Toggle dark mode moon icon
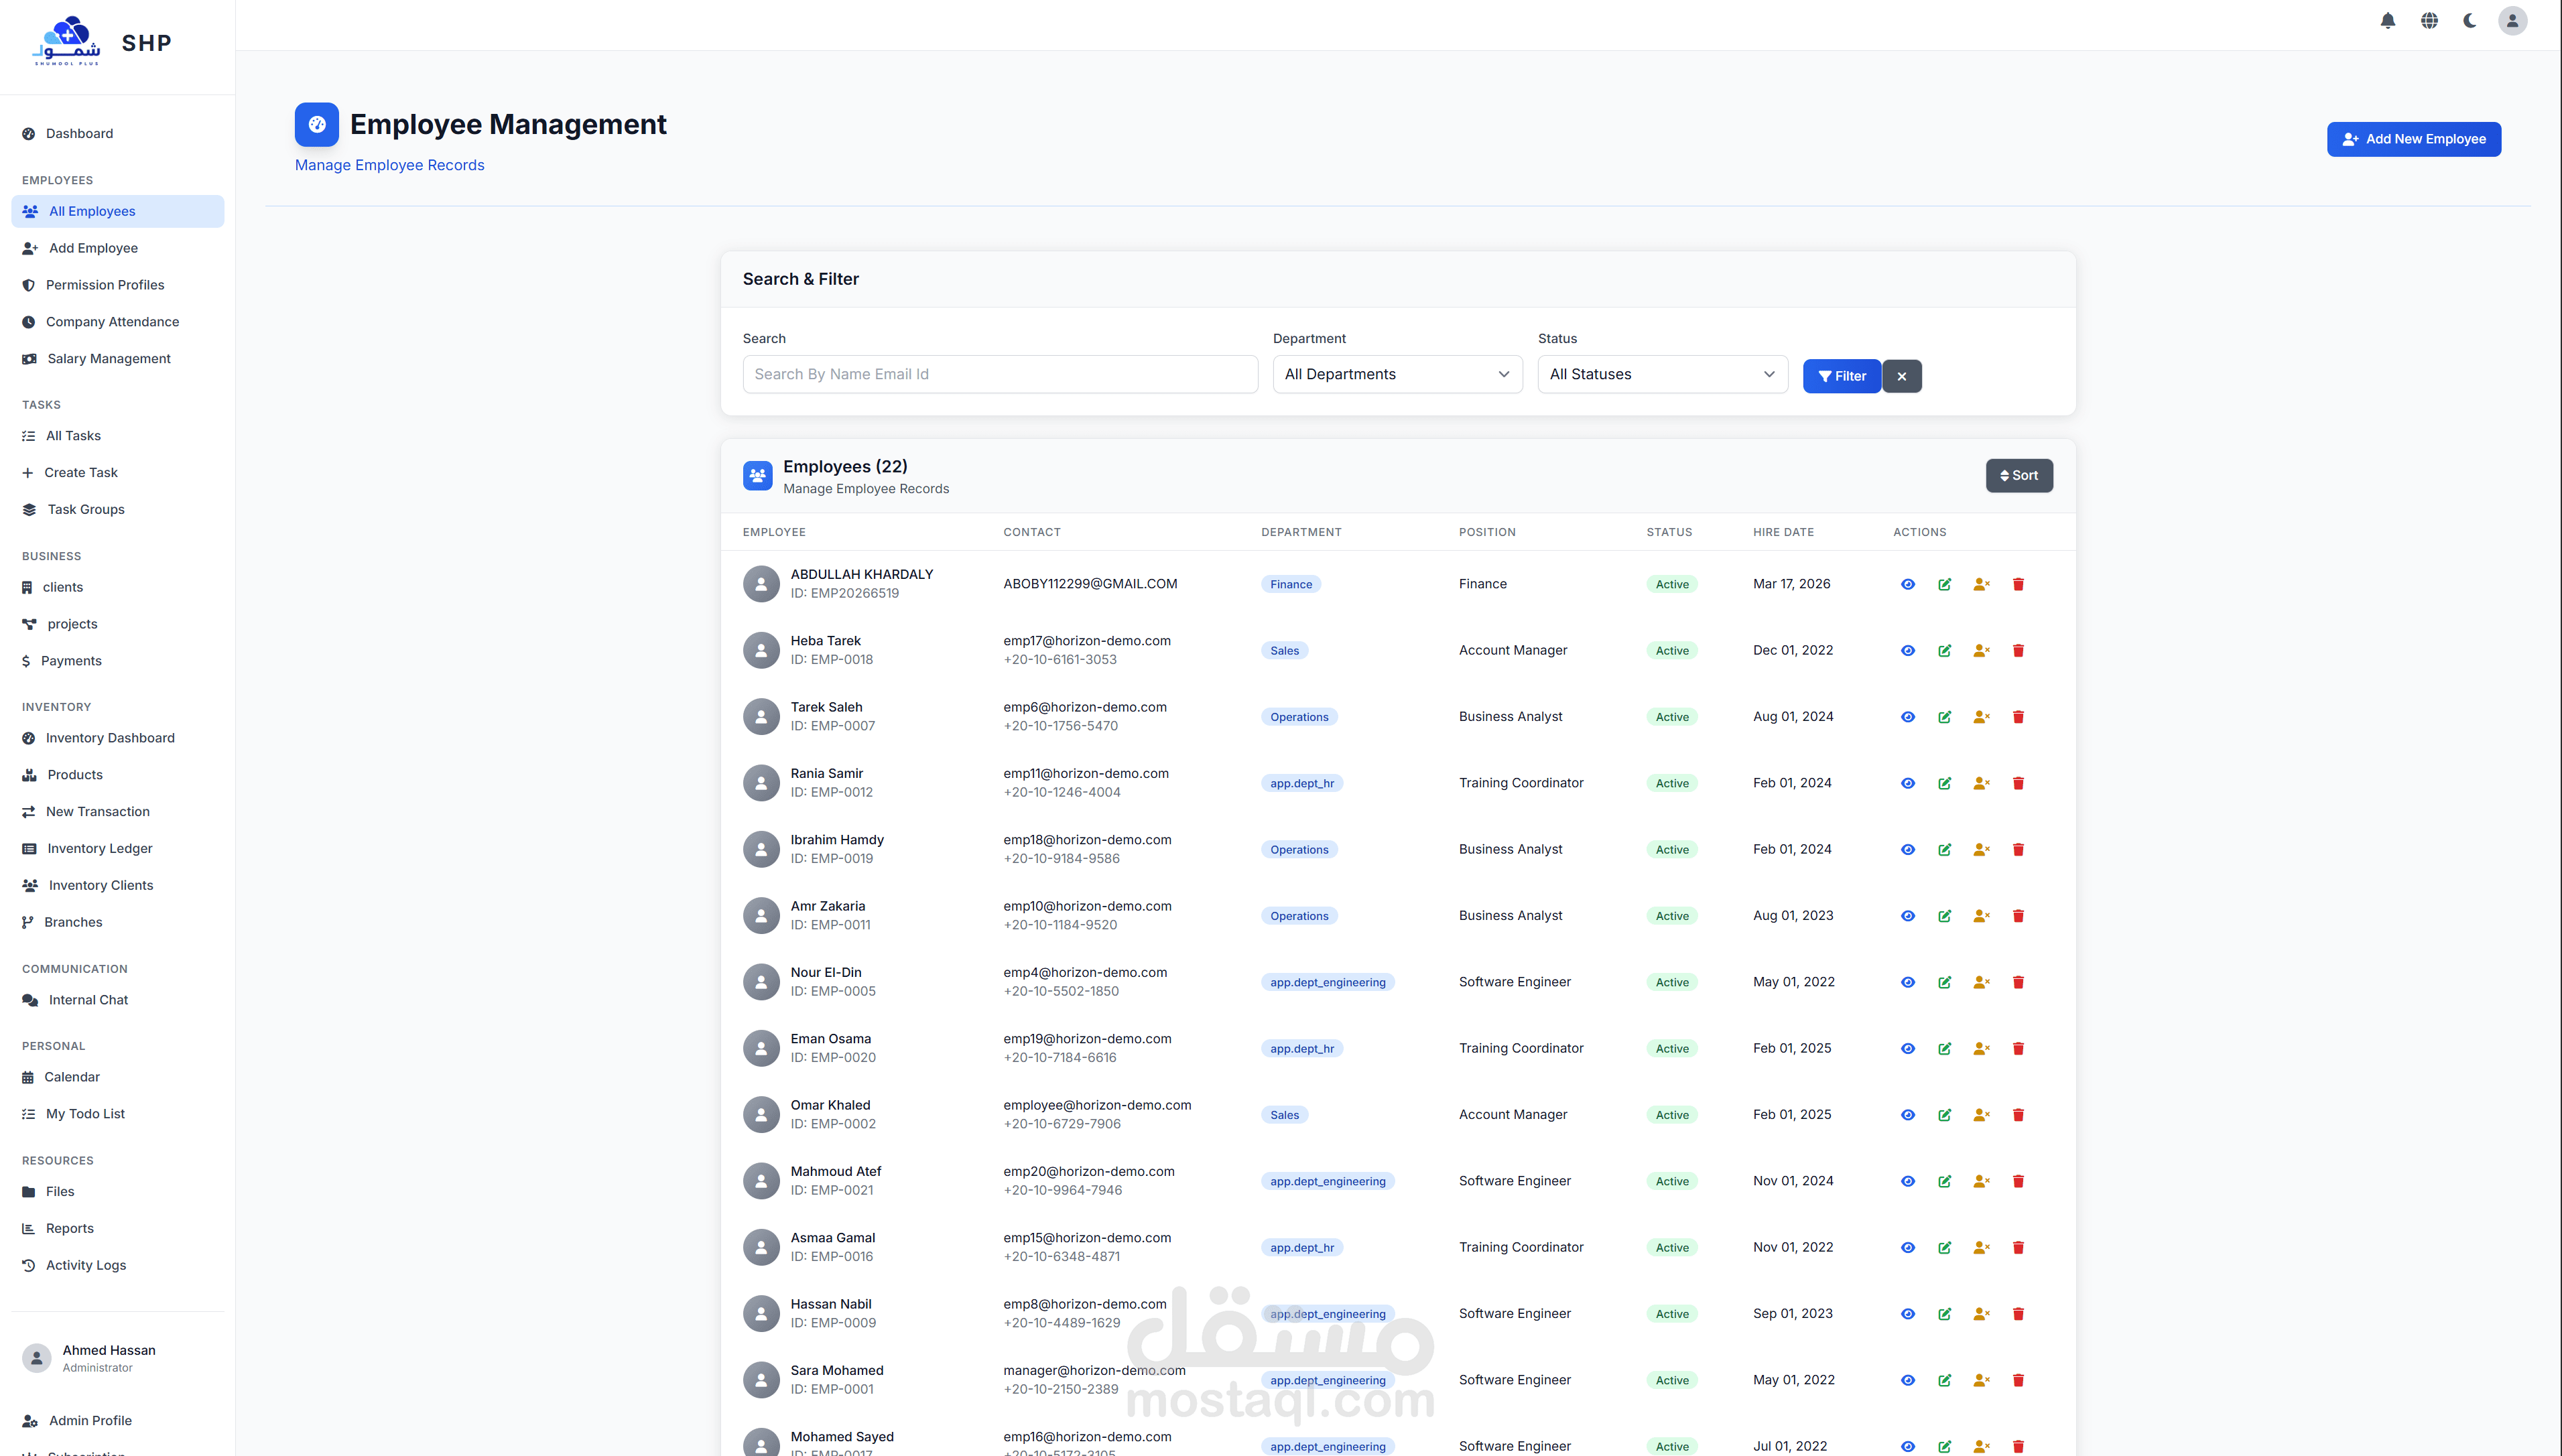The image size is (2562, 1456). point(2470,21)
